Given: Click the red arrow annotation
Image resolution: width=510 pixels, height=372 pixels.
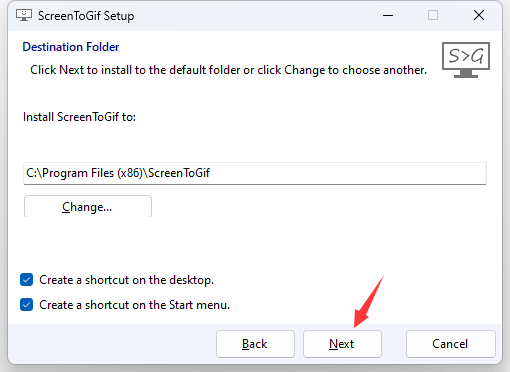Looking at the screenshot, I should click(x=368, y=302).
